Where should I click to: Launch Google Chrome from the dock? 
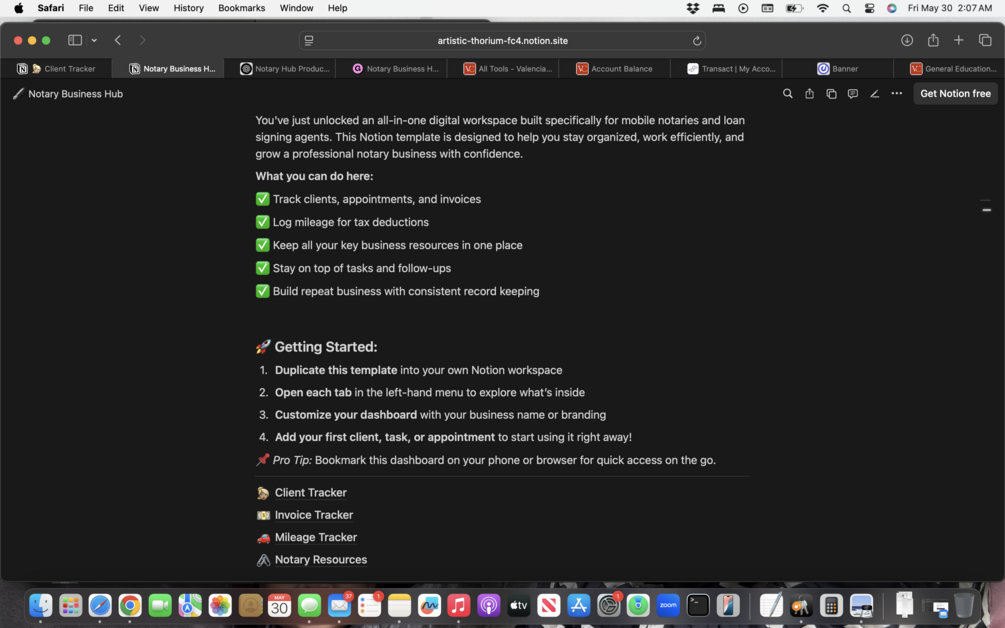coord(130,605)
